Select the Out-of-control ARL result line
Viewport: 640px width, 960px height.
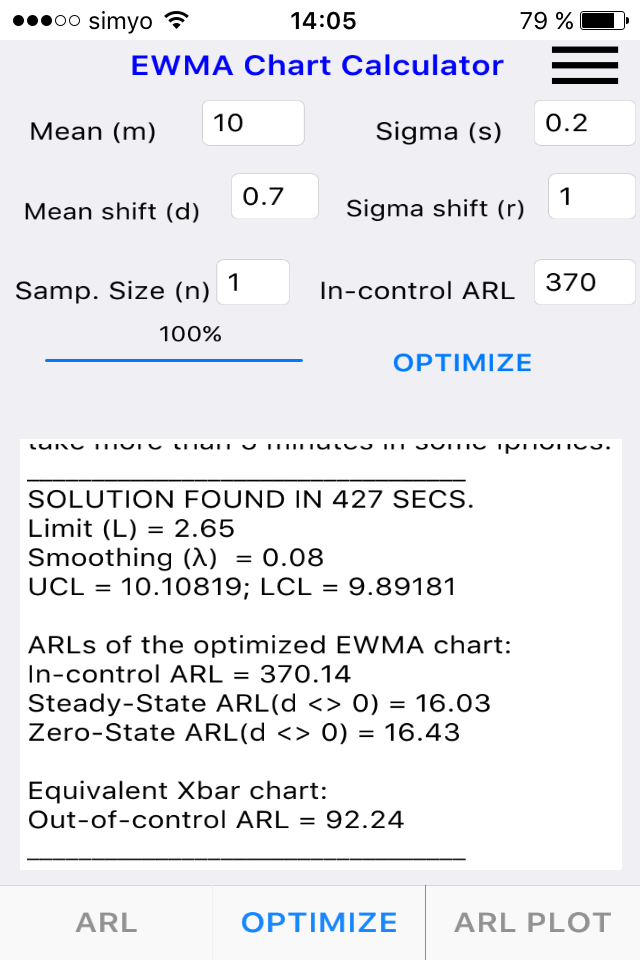pyautogui.click(x=216, y=820)
